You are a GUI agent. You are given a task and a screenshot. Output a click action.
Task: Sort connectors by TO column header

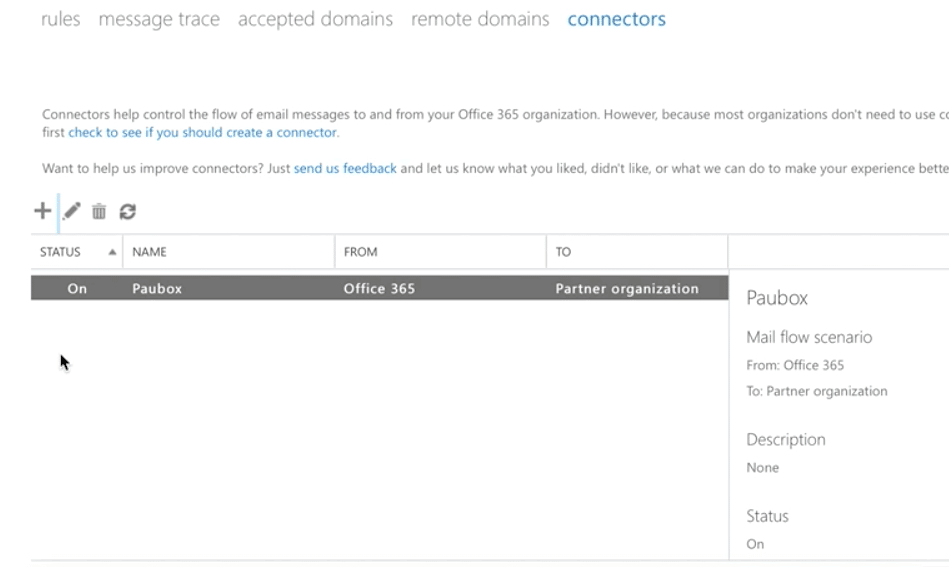(563, 252)
